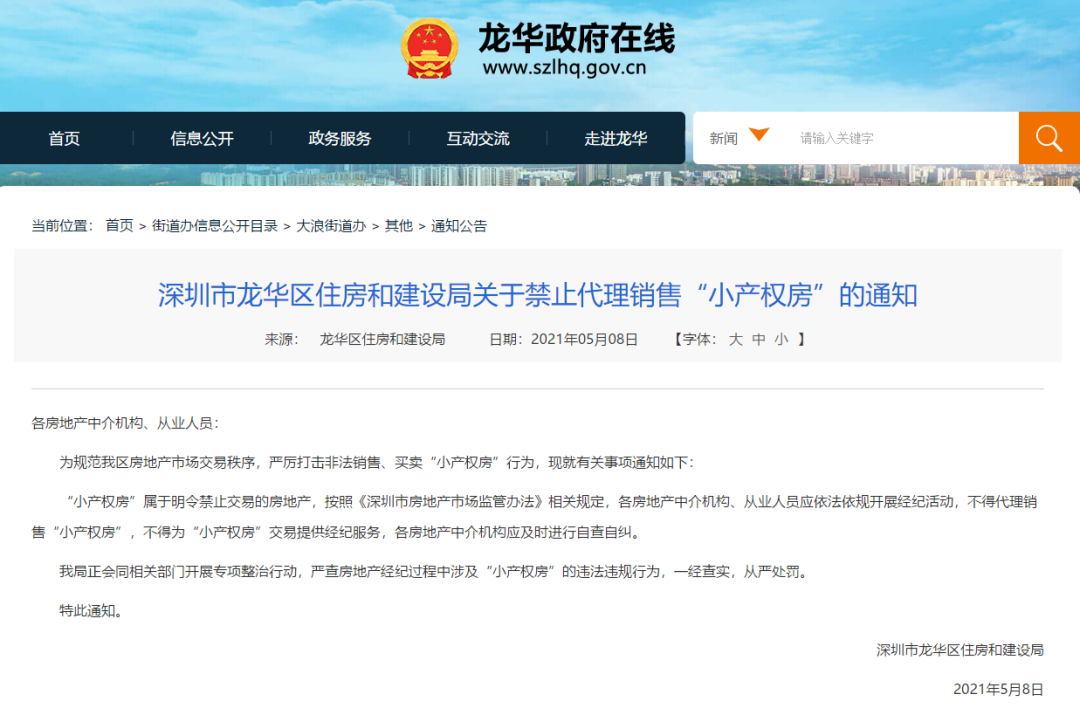Click the signature 深圳市龙华区住房和建设局
This screenshot has width=1080, height=722.
[x=959, y=650]
